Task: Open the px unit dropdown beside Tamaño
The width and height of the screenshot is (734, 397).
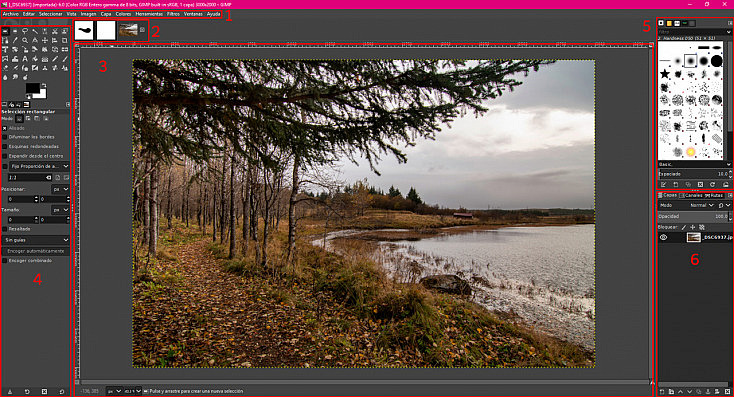Action: coord(60,210)
